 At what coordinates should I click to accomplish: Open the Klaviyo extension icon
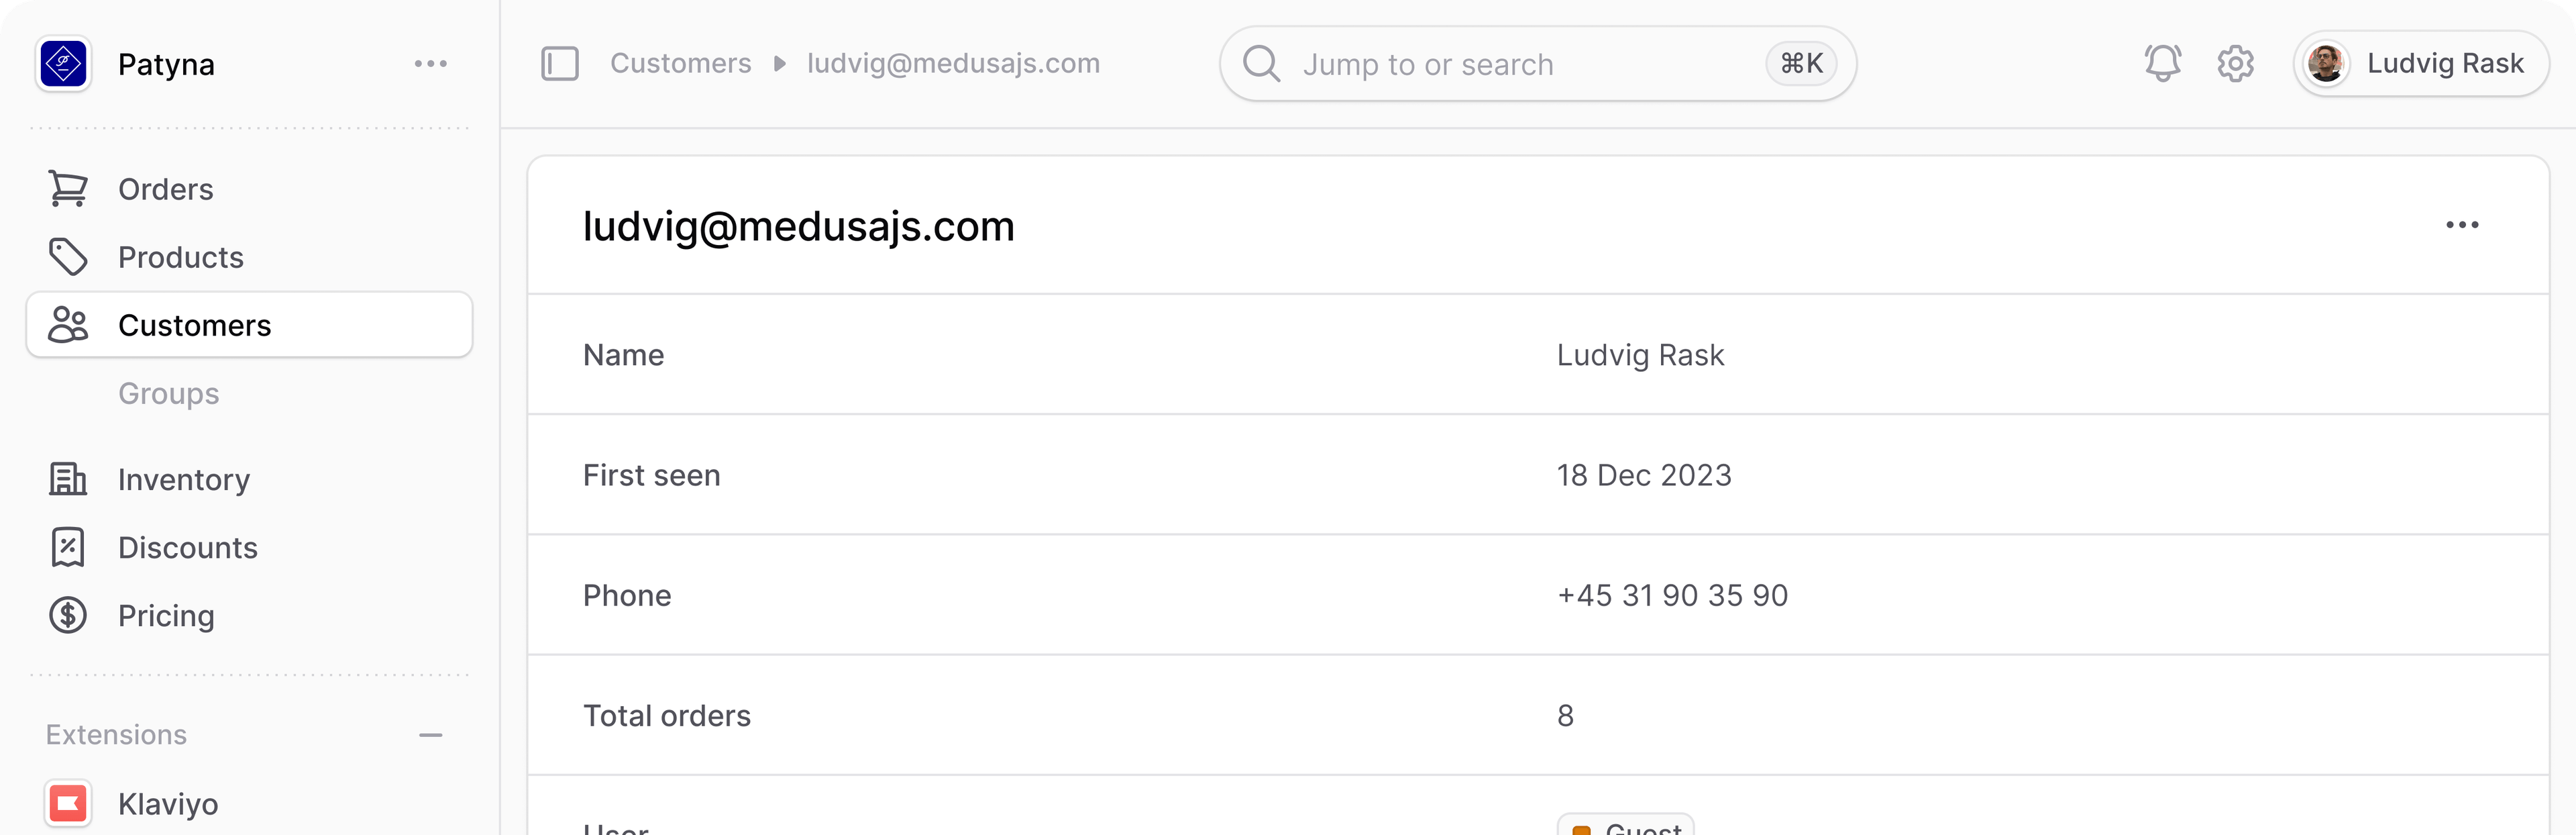[68, 803]
